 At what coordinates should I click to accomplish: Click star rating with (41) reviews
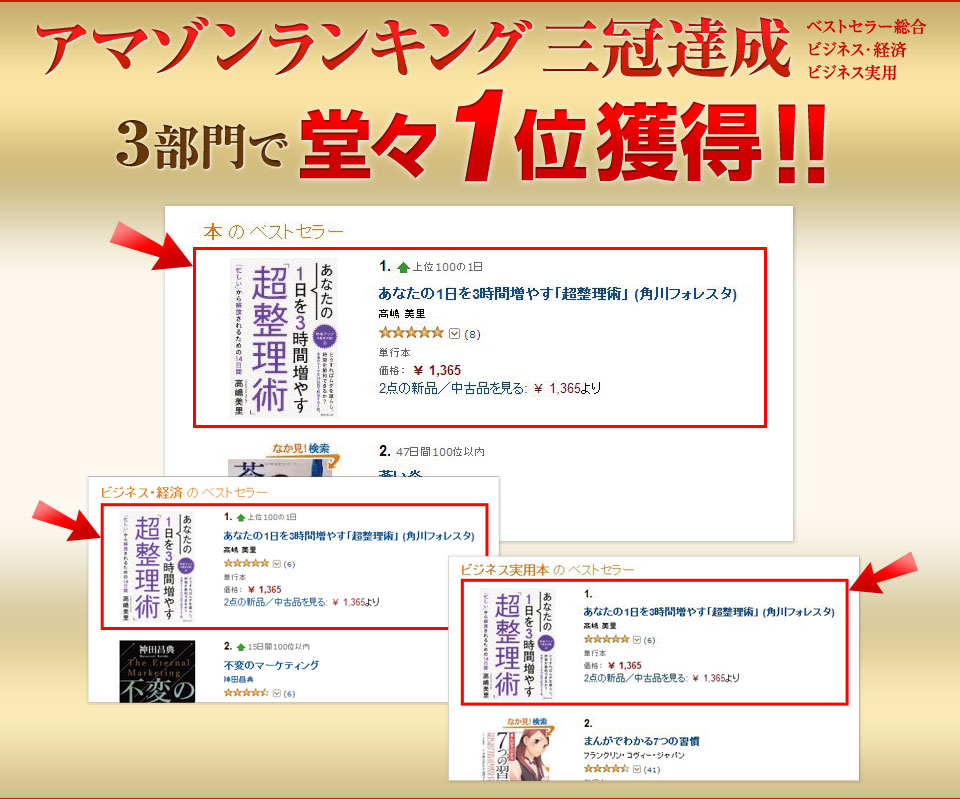click(x=607, y=768)
